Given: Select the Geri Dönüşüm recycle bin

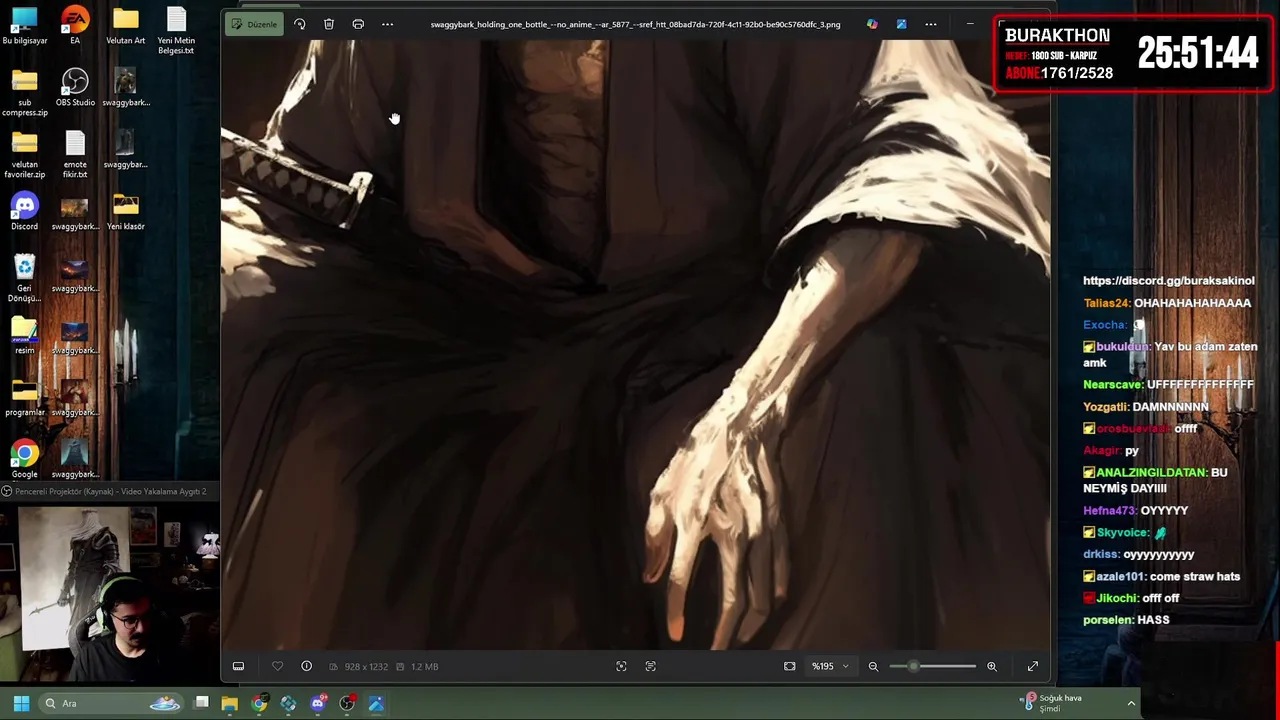Looking at the screenshot, I should coord(25,278).
